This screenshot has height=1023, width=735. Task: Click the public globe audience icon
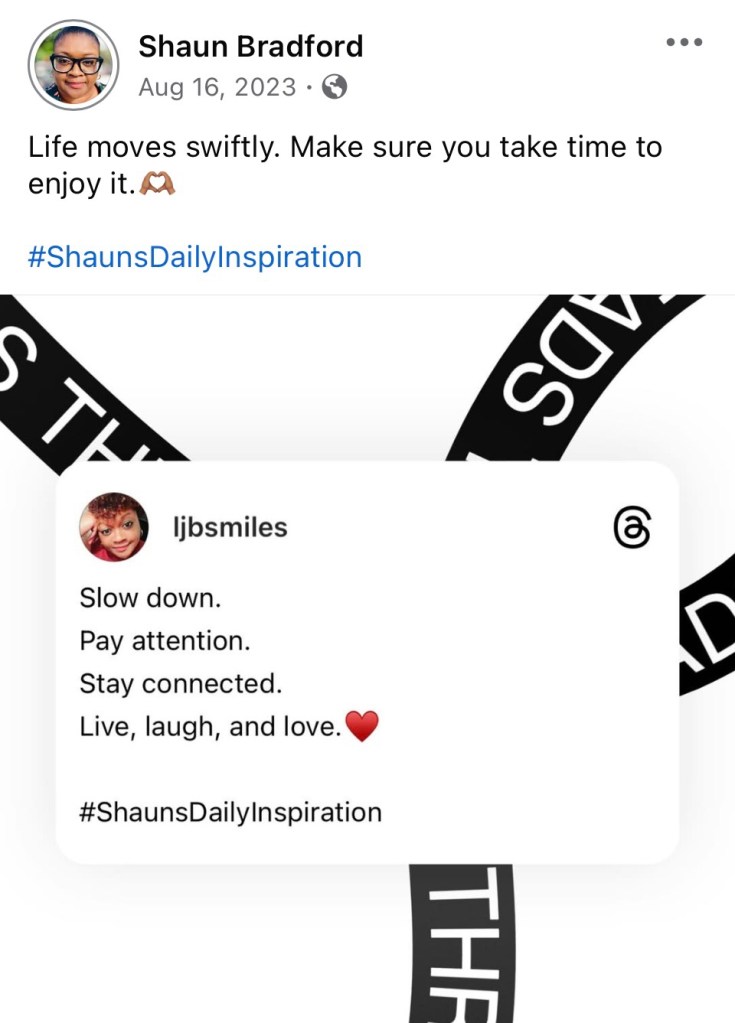pyautogui.click(x=335, y=87)
